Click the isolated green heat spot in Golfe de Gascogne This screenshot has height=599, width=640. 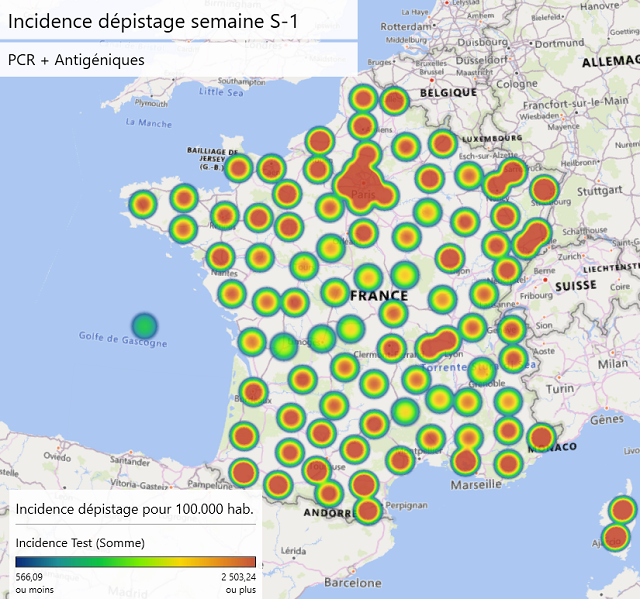(x=145, y=326)
